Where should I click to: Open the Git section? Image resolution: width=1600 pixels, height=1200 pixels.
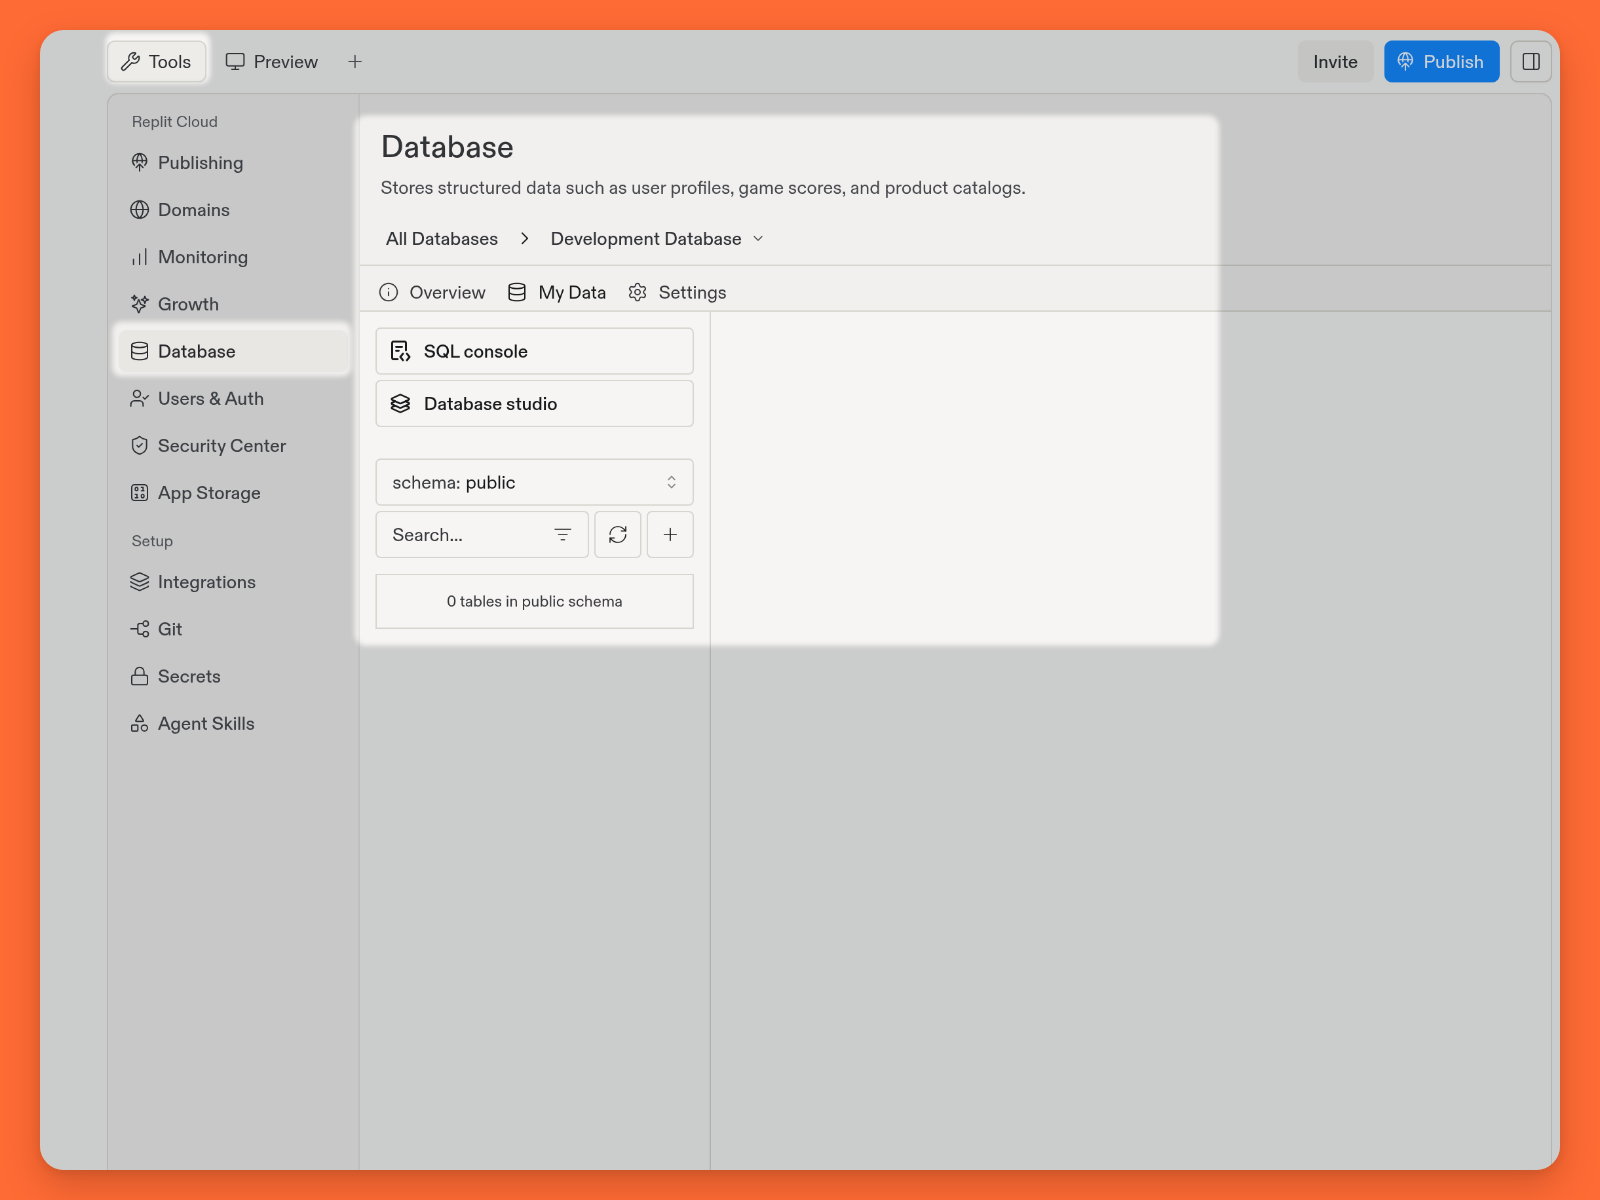(x=232, y=629)
